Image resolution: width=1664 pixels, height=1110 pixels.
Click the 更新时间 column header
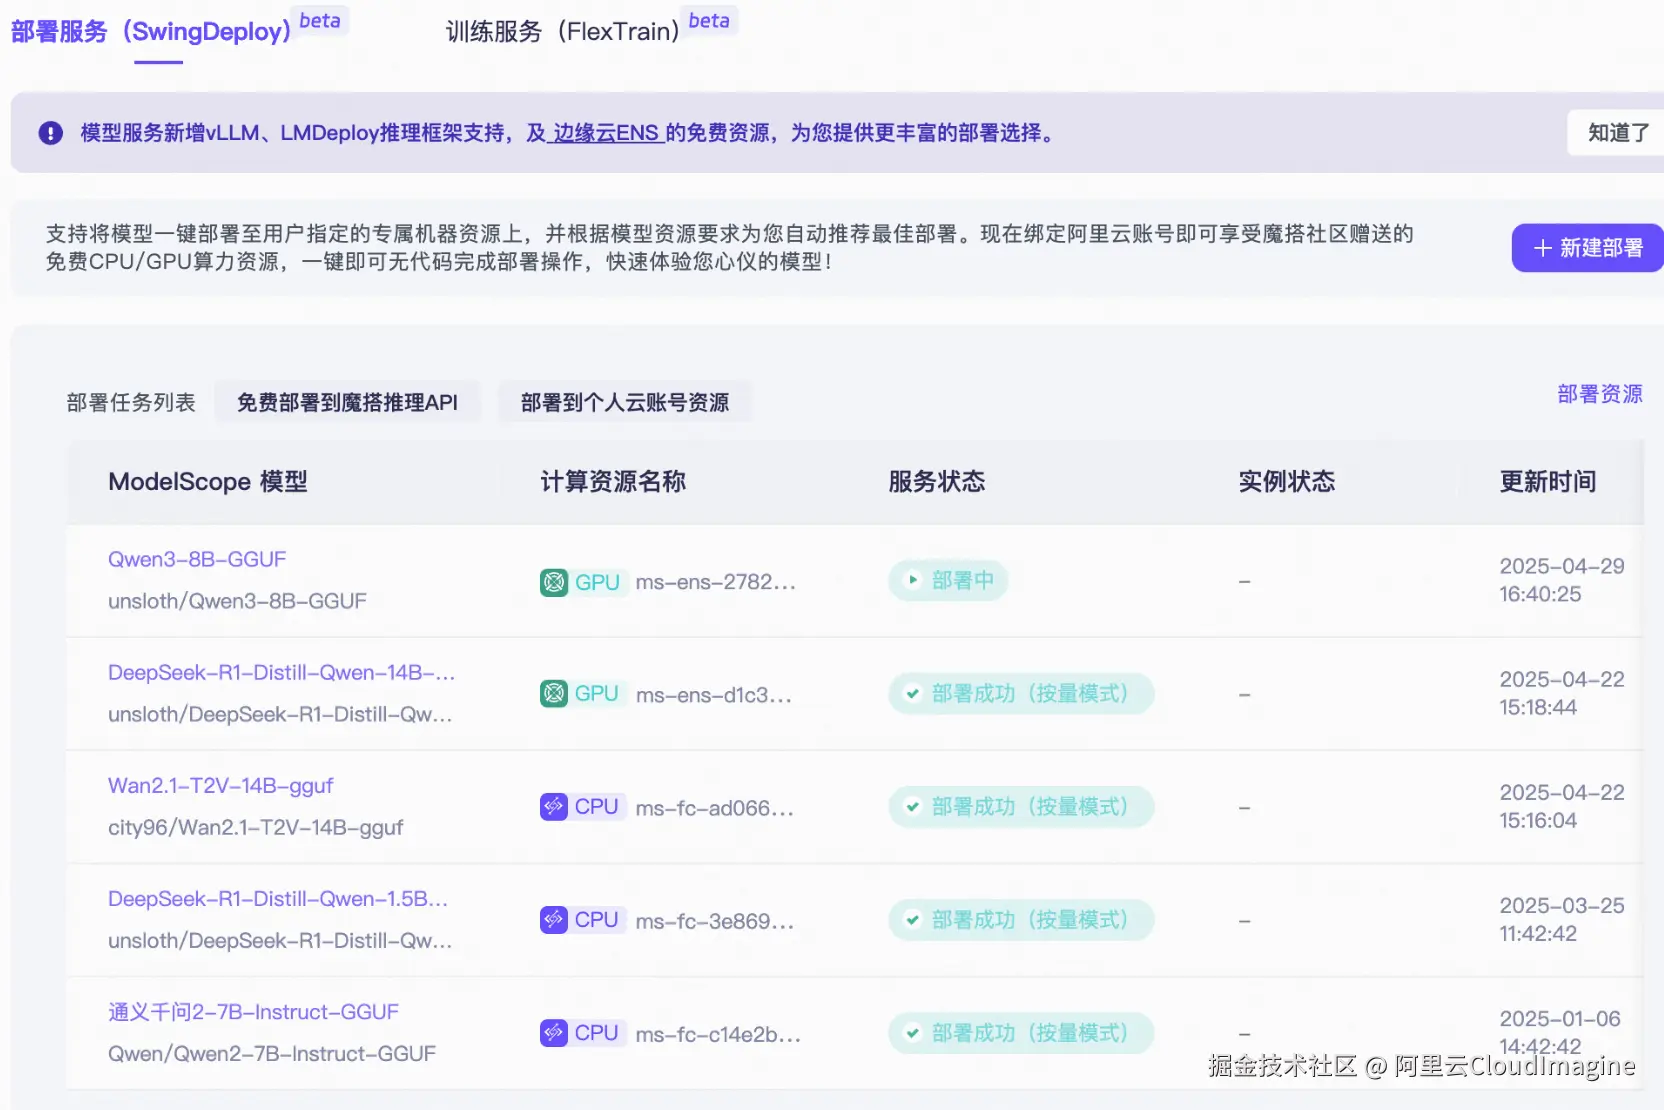[x=1548, y=481]
